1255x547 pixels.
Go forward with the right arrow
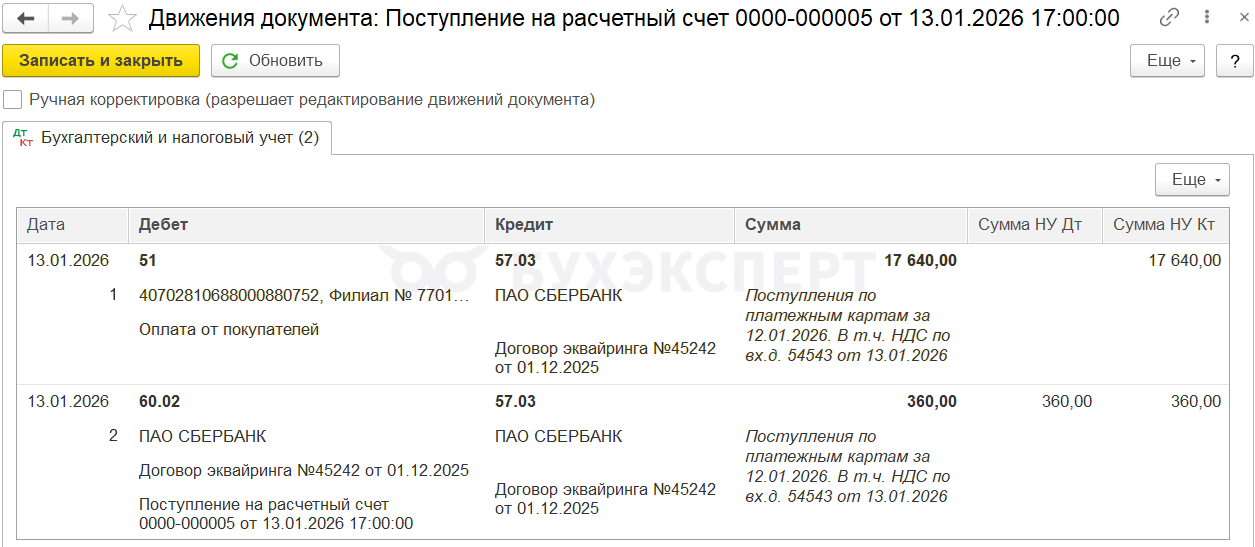coord(71,18)
